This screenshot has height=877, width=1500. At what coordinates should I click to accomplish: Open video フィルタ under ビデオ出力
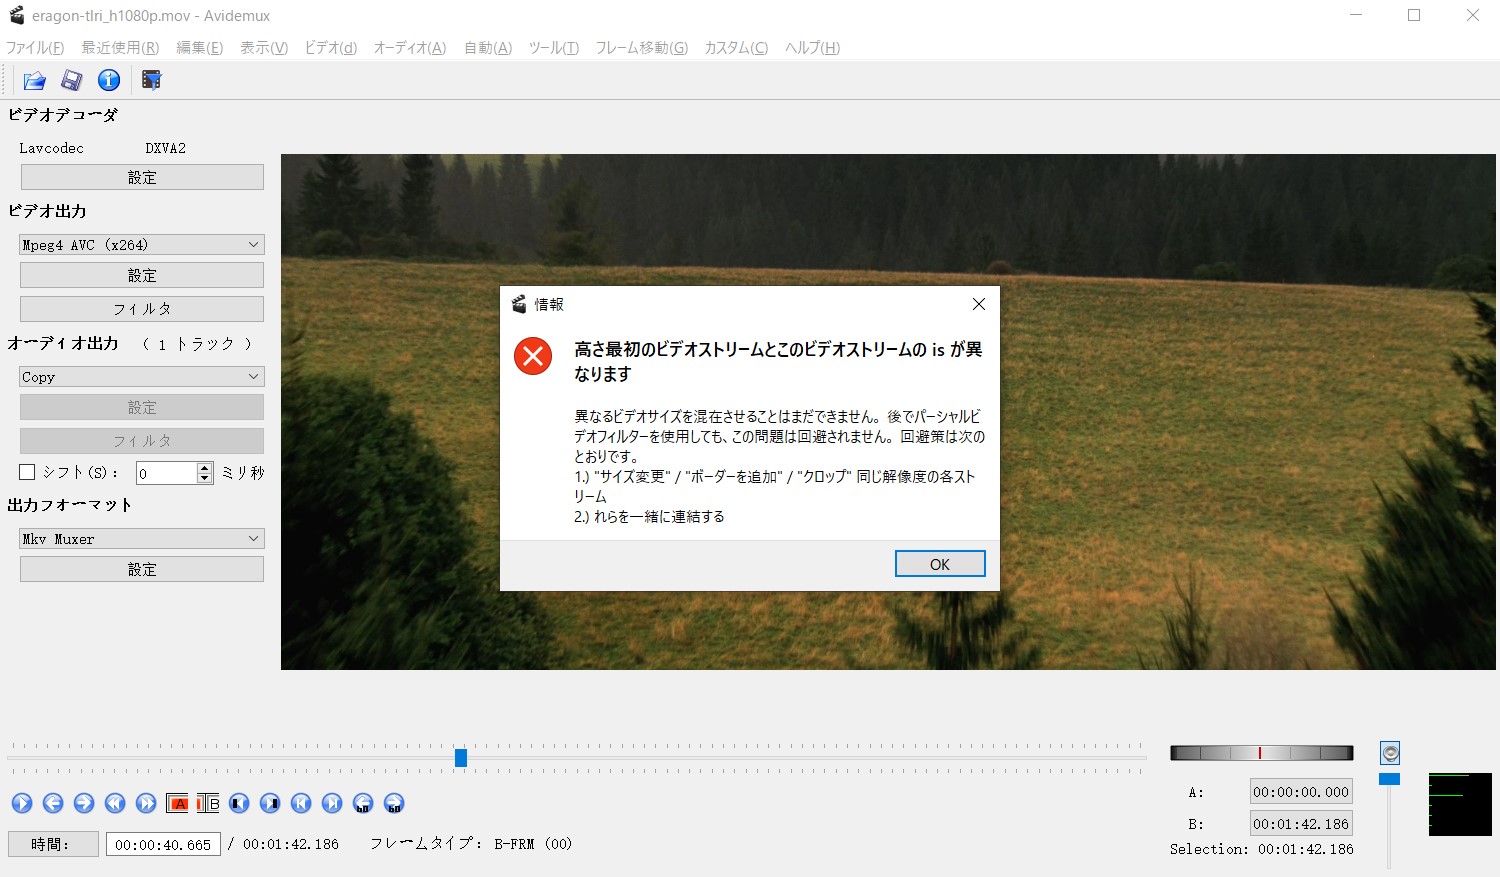point(142,309)
